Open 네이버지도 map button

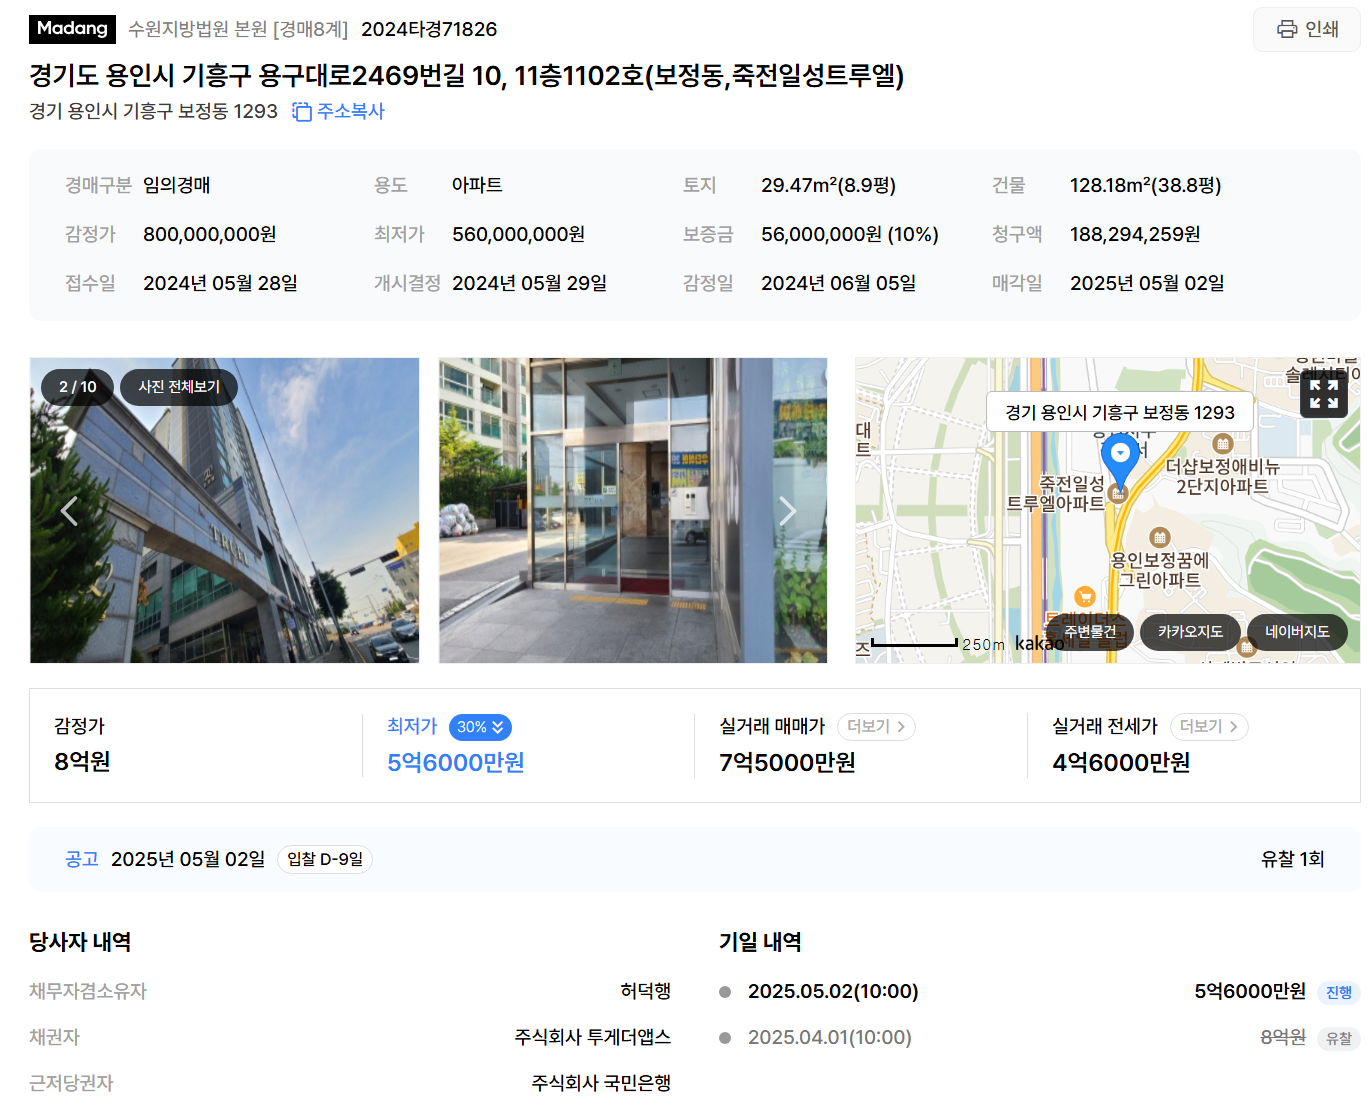pos(1297,632)
